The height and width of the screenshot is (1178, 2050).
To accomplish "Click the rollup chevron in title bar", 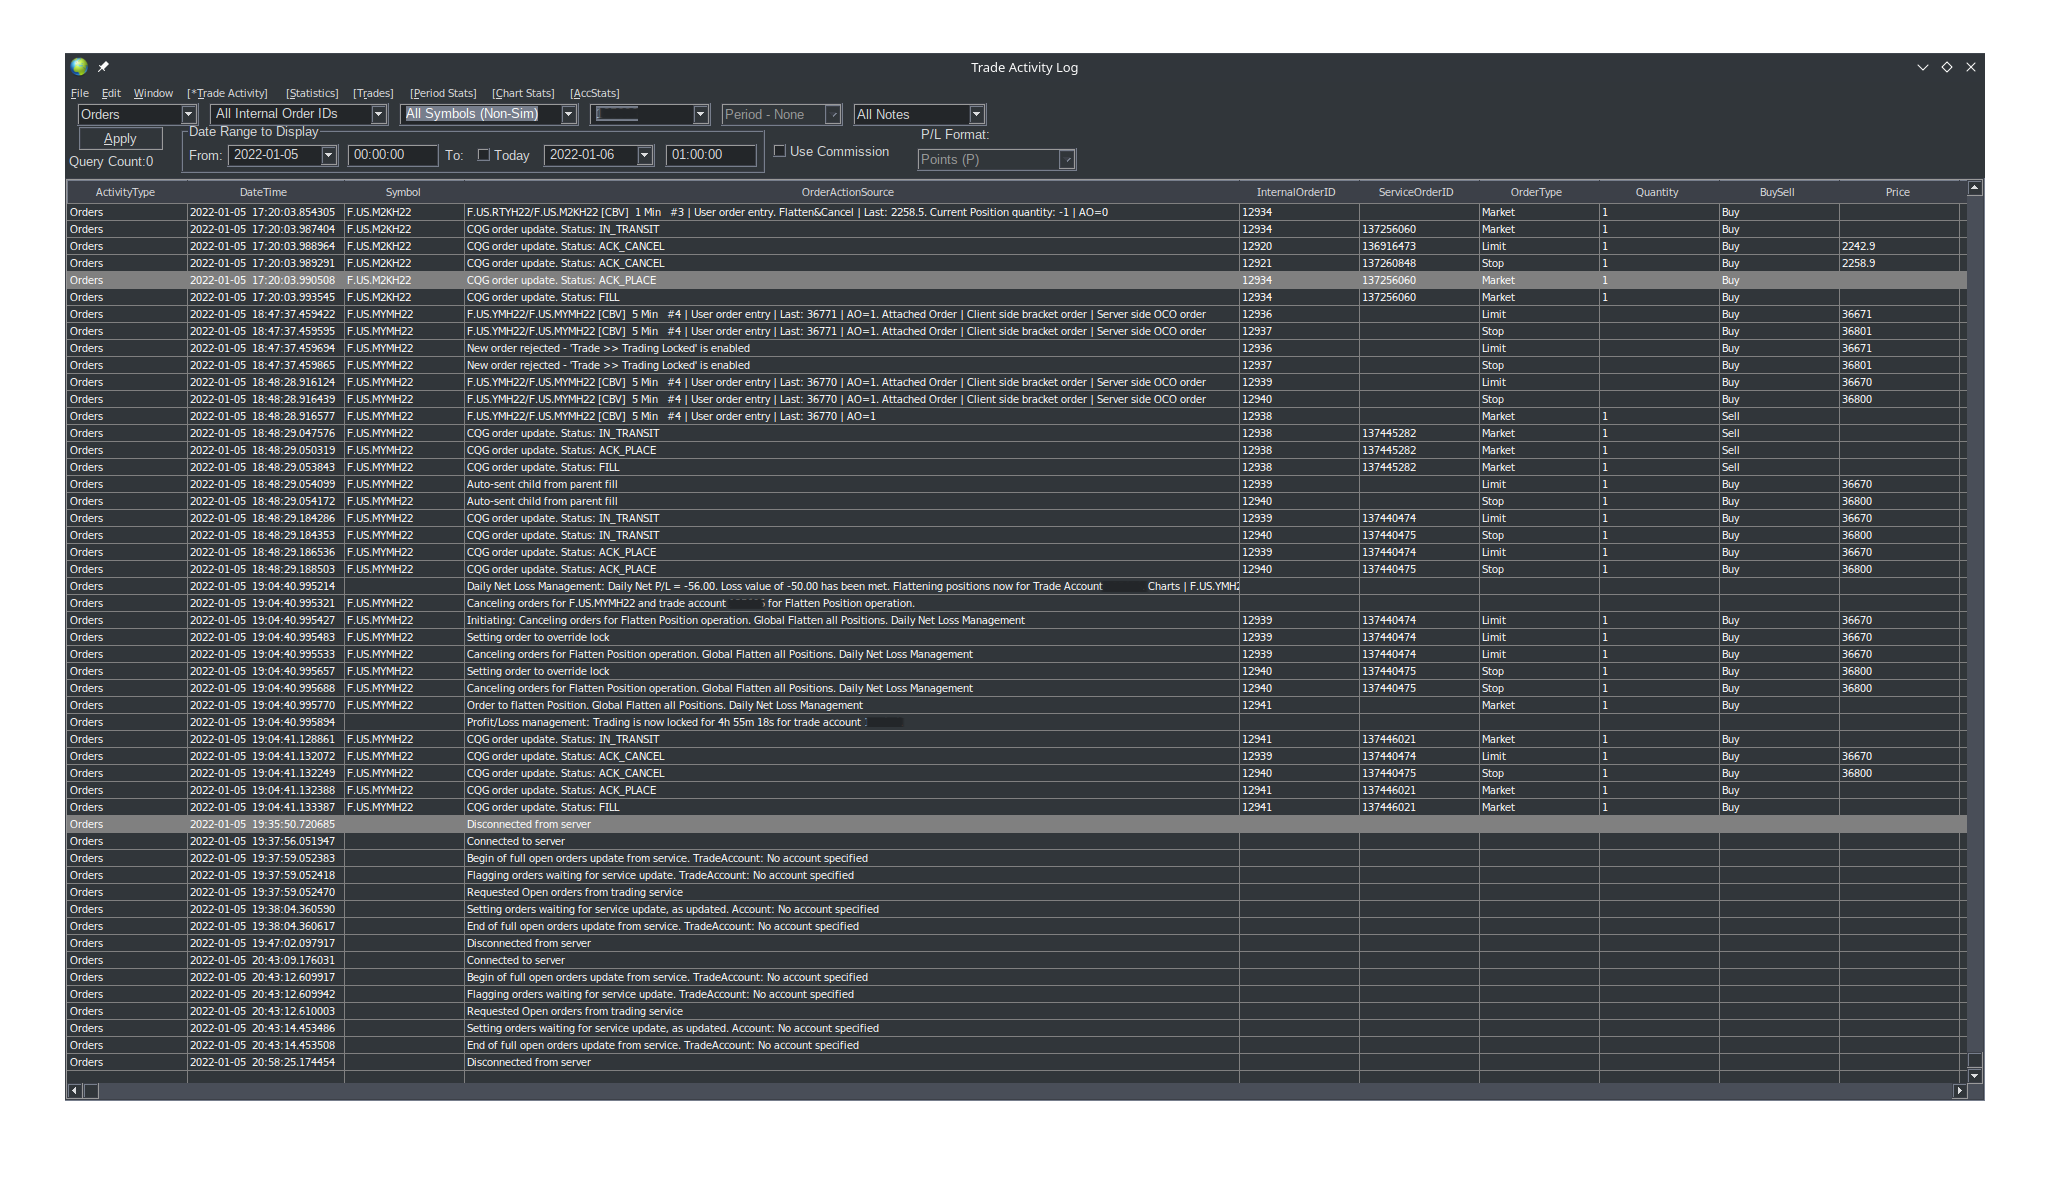I will tap(1922, 67).
